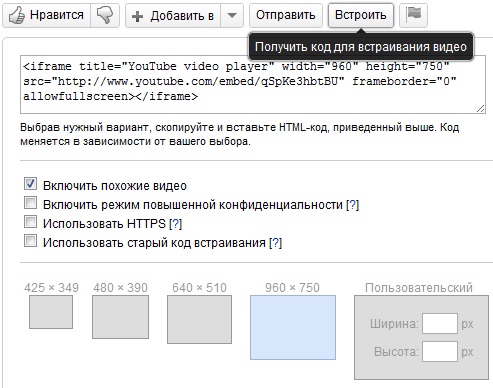
Task: Click the thumbs-down dislike icon
Action: [105, 15]
